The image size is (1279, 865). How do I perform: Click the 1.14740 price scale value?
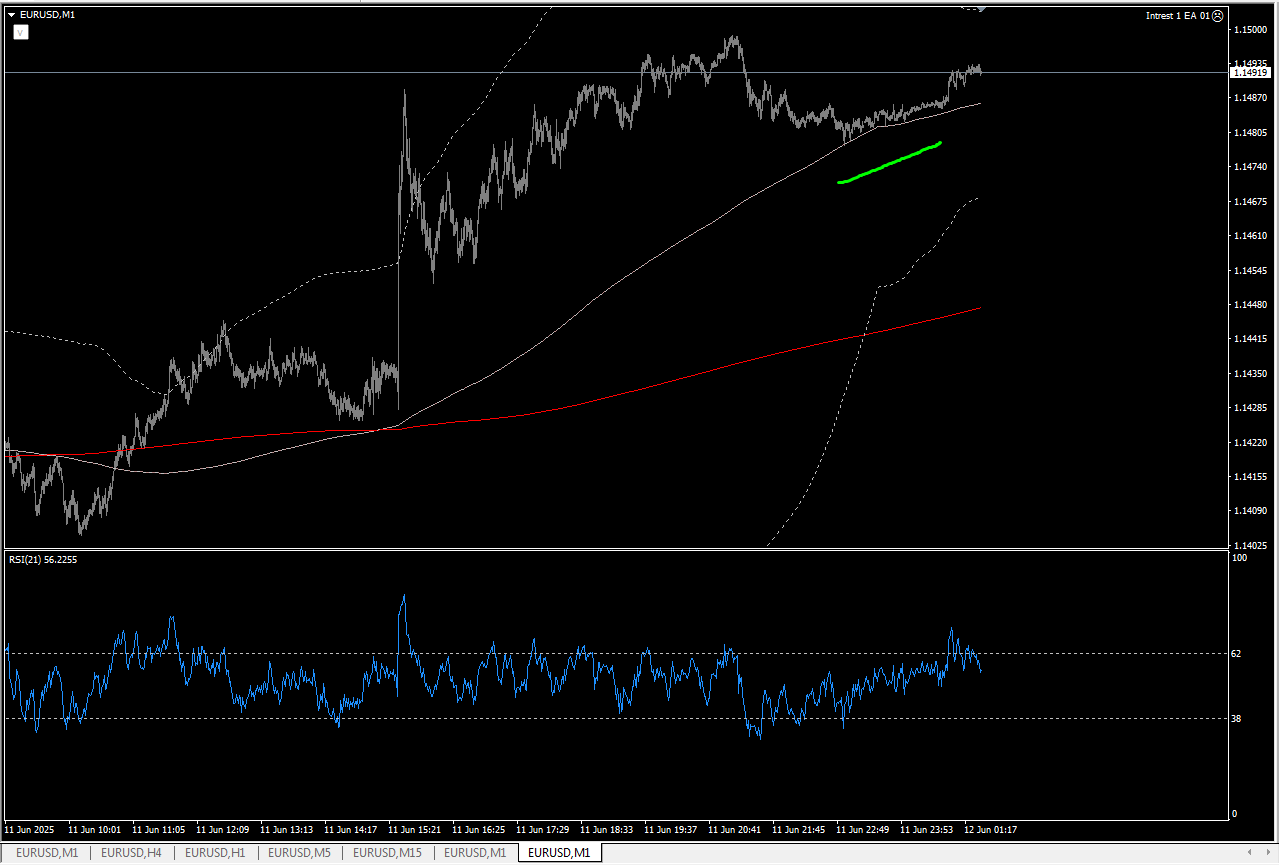click(1251, 167)
